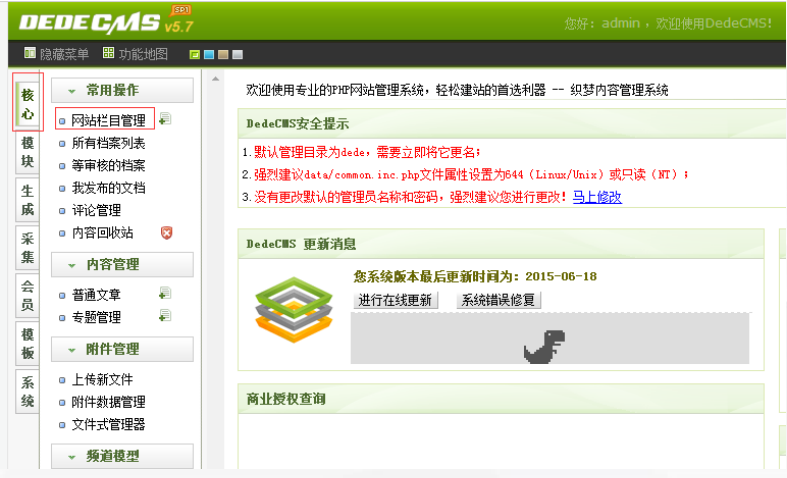This screenshot has width=787, height=478.
Task: Click 系统错误修复 button
Action: pyautogui.click(x=498, y=300)
